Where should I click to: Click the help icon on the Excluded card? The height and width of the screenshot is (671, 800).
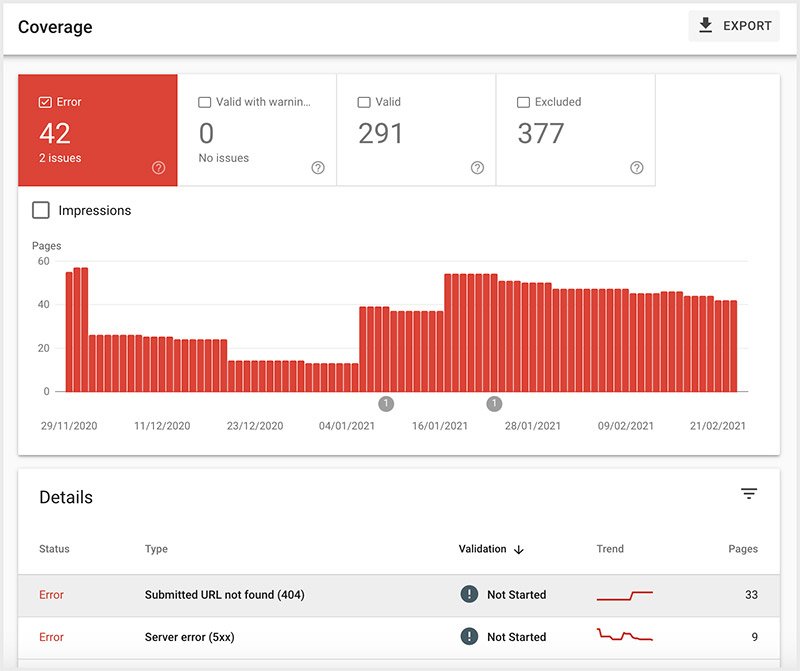click(636, 170)
